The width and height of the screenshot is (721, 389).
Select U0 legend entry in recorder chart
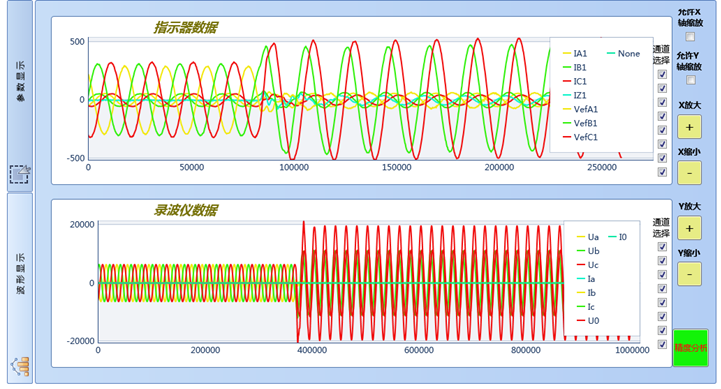pos(588,320)
